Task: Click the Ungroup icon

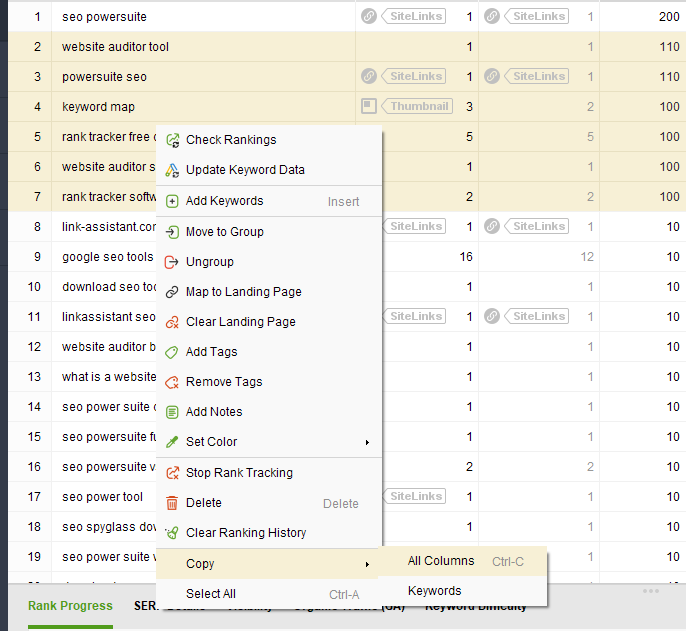Action: pos(172,262)
